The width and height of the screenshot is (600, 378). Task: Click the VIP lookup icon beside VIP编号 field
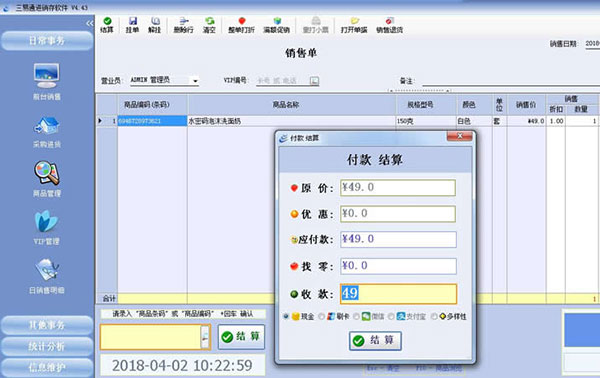click(x=314, y=81)
